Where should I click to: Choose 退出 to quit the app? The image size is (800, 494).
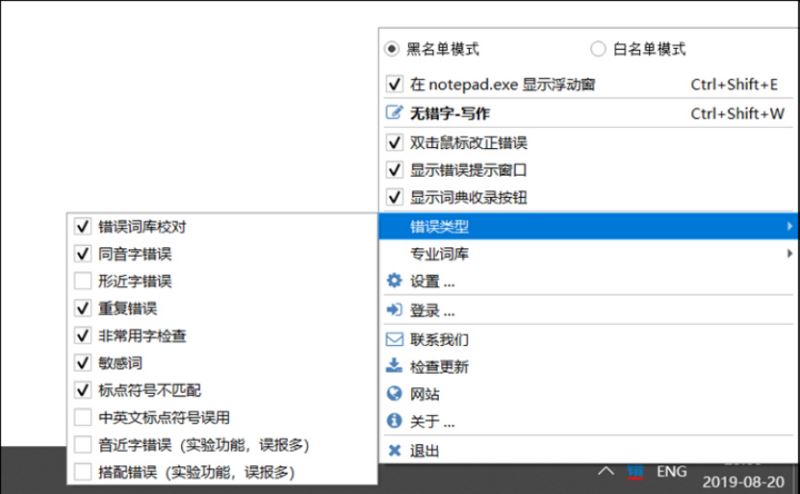click(587, 450)
